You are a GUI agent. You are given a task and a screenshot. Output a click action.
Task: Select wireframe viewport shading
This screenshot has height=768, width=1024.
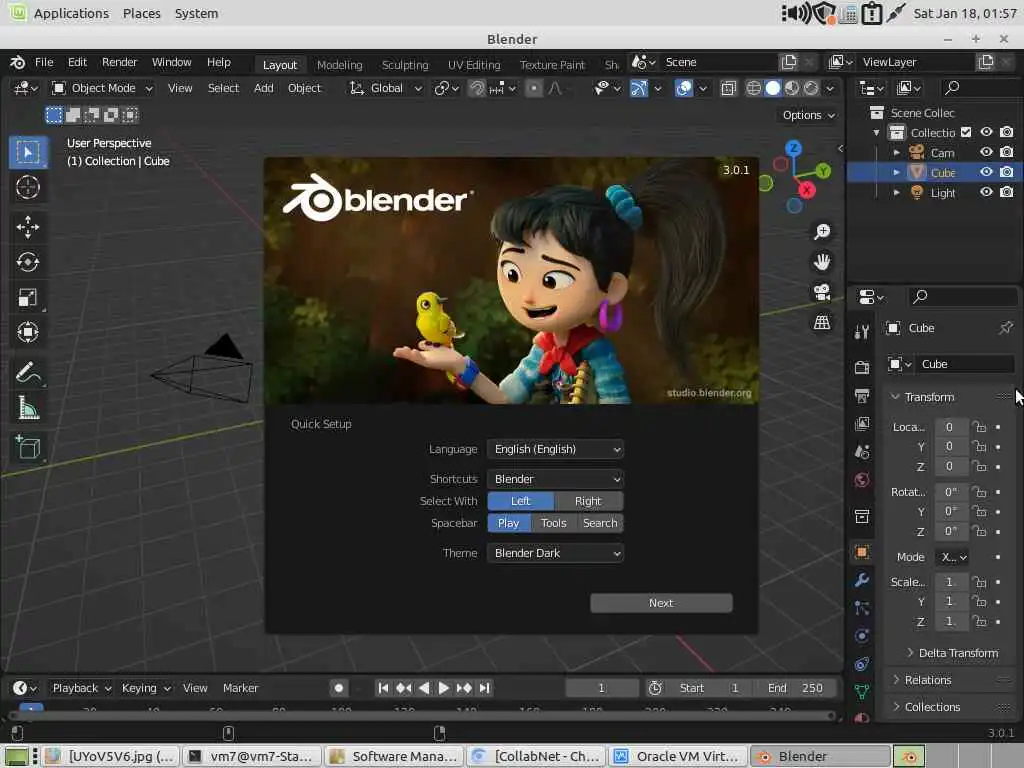click(754, 88)
